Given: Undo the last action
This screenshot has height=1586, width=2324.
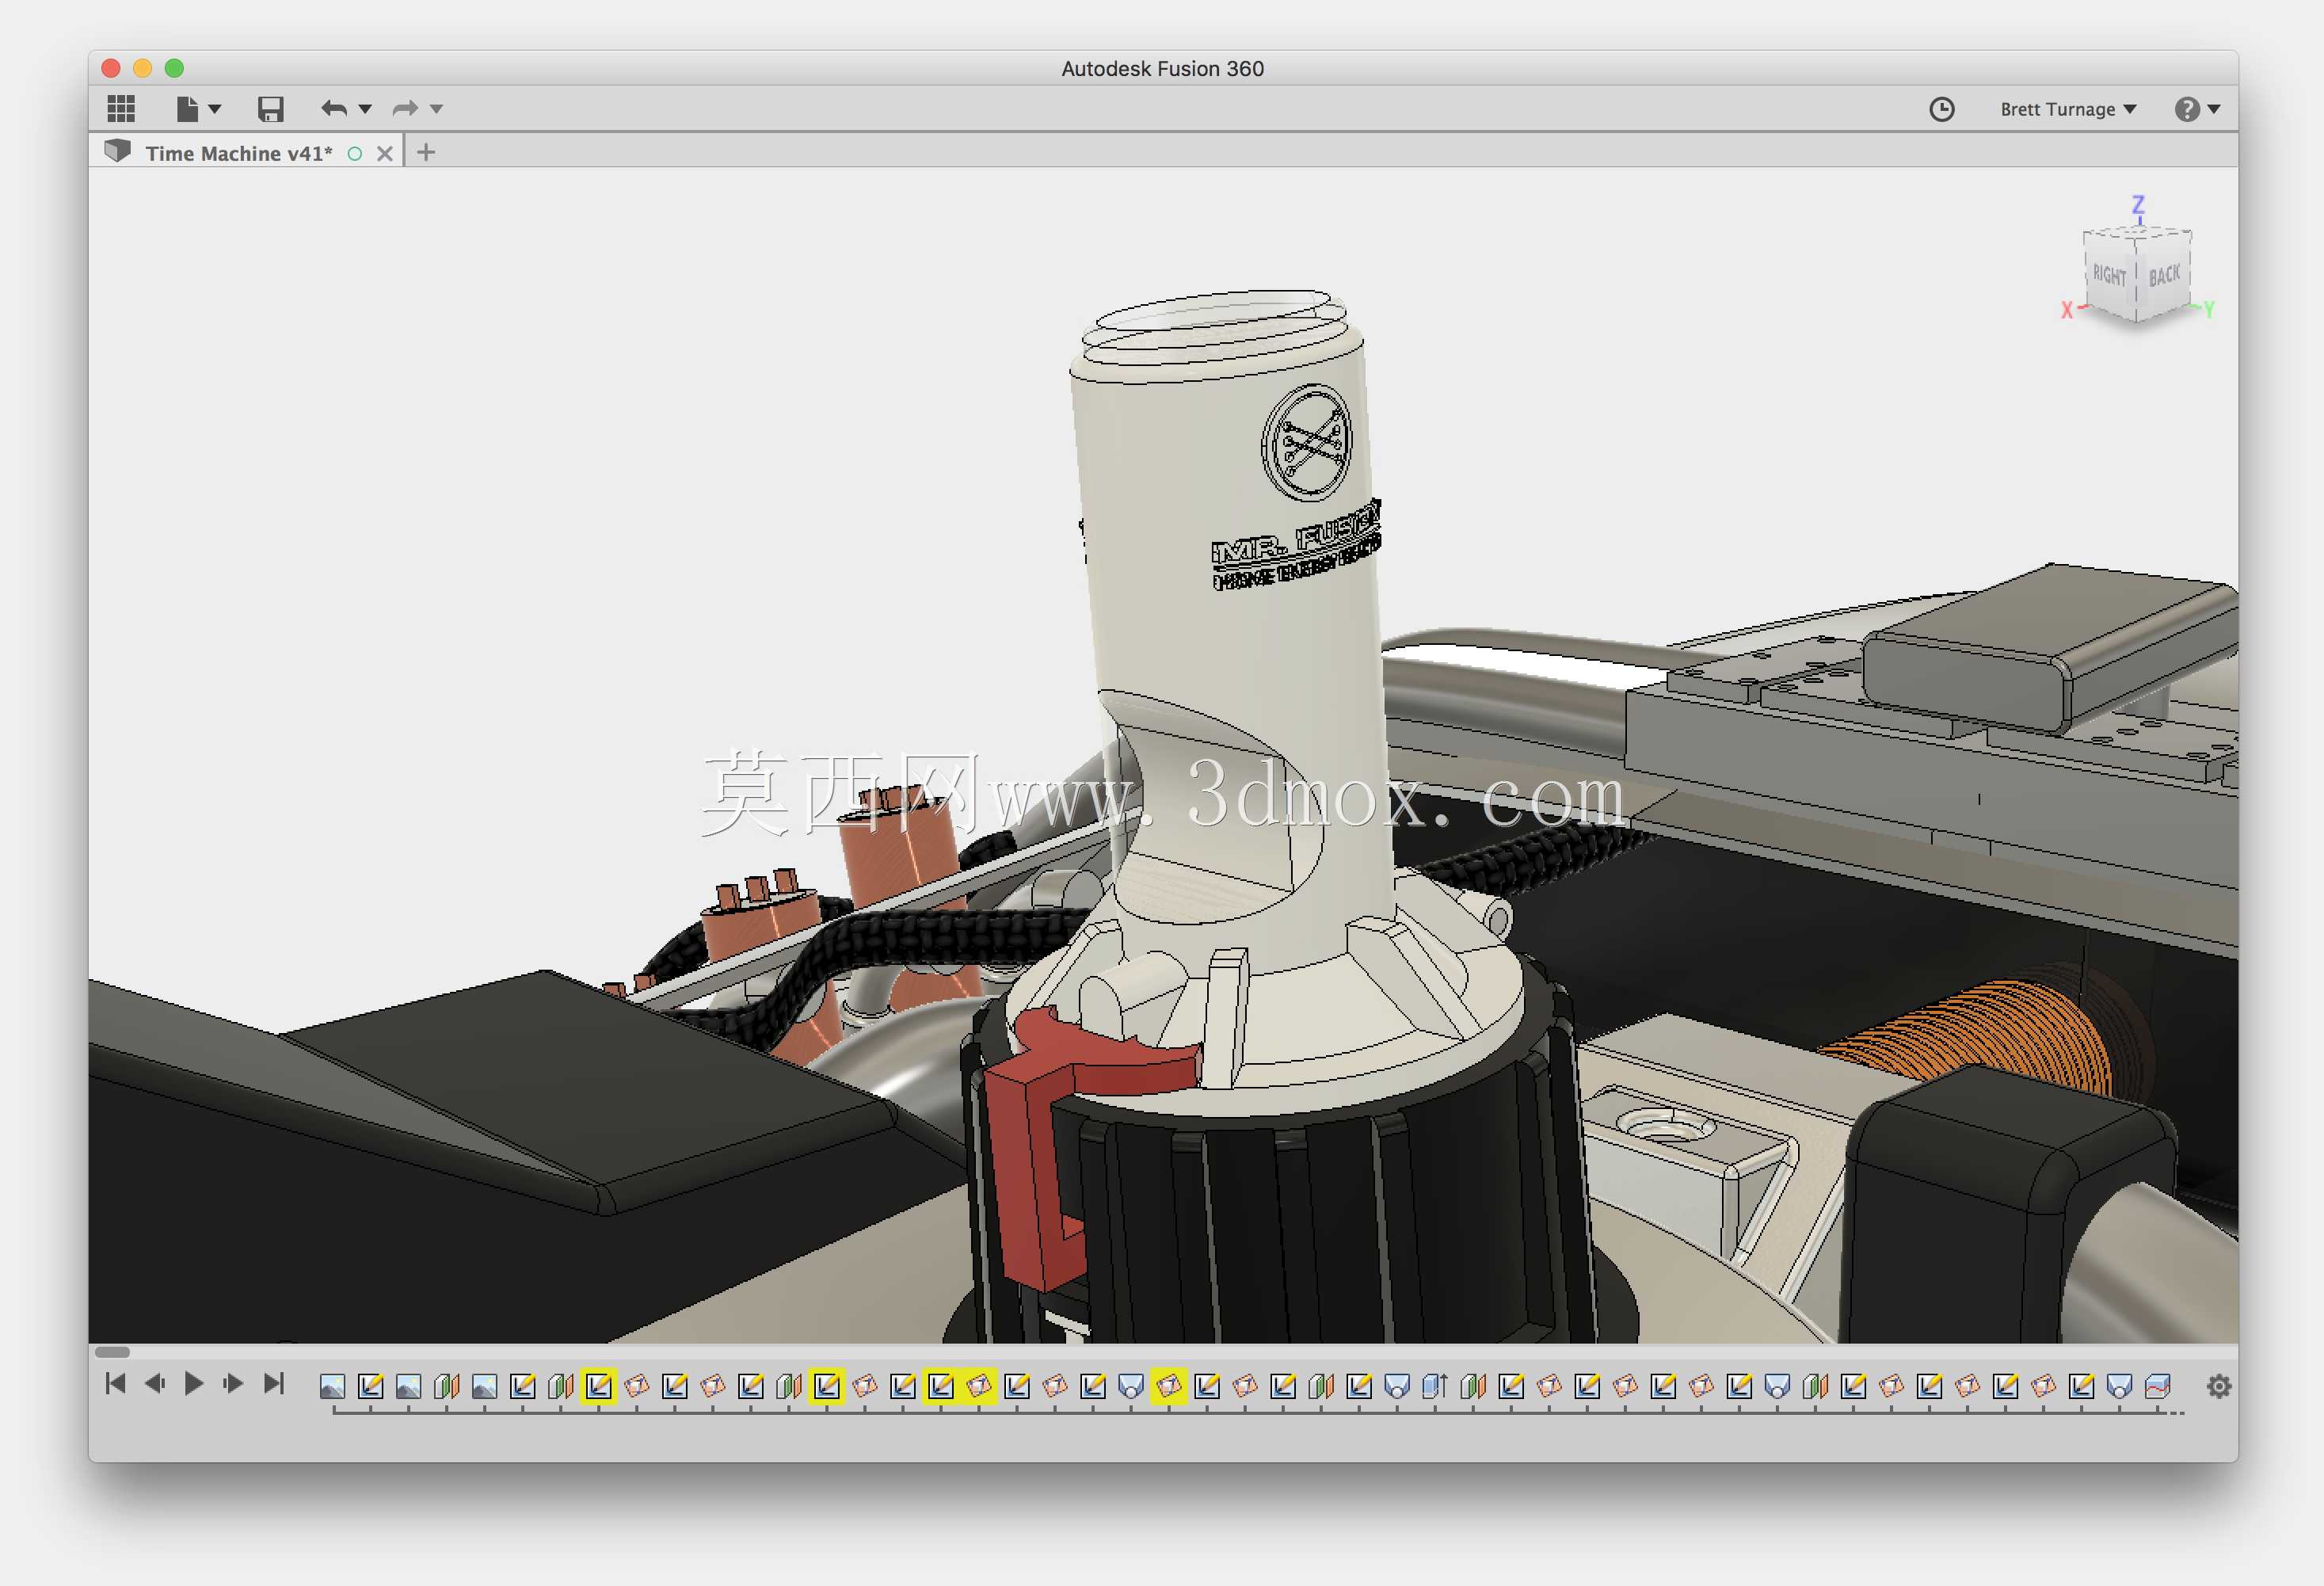Looking at the screenshot, I should click(334, 108).
